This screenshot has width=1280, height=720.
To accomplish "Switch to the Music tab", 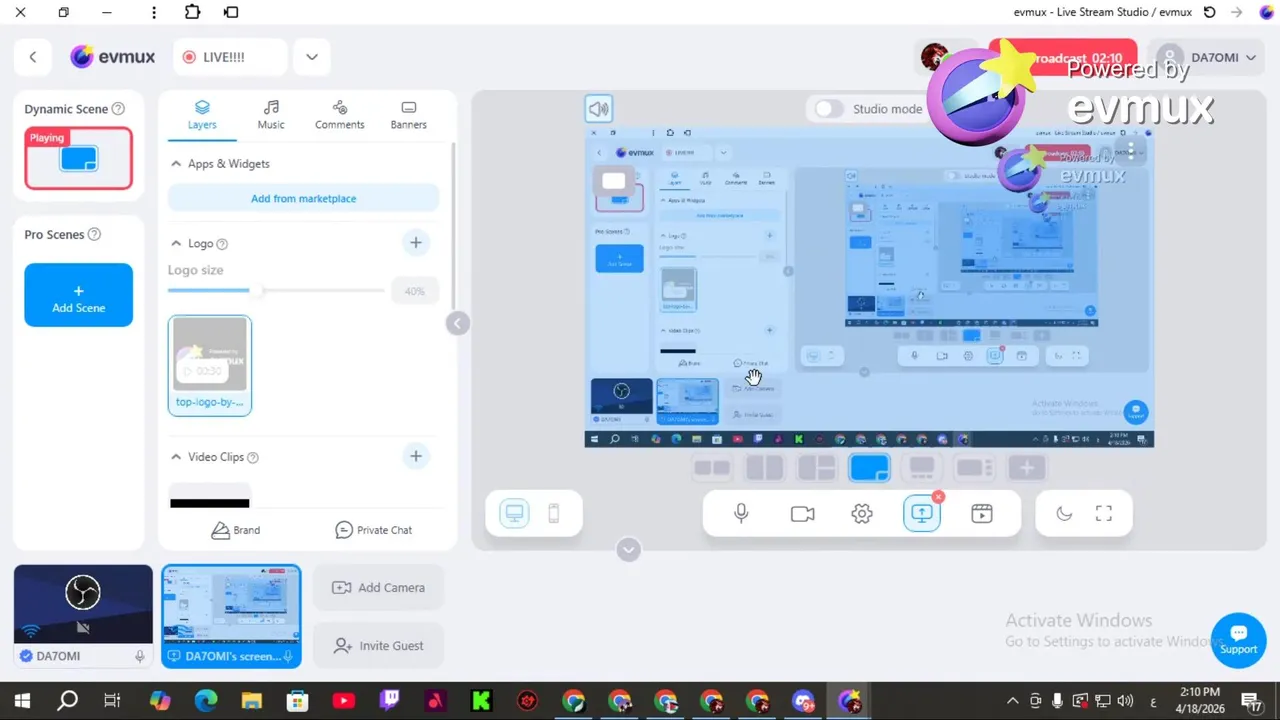I will (271, 115).
